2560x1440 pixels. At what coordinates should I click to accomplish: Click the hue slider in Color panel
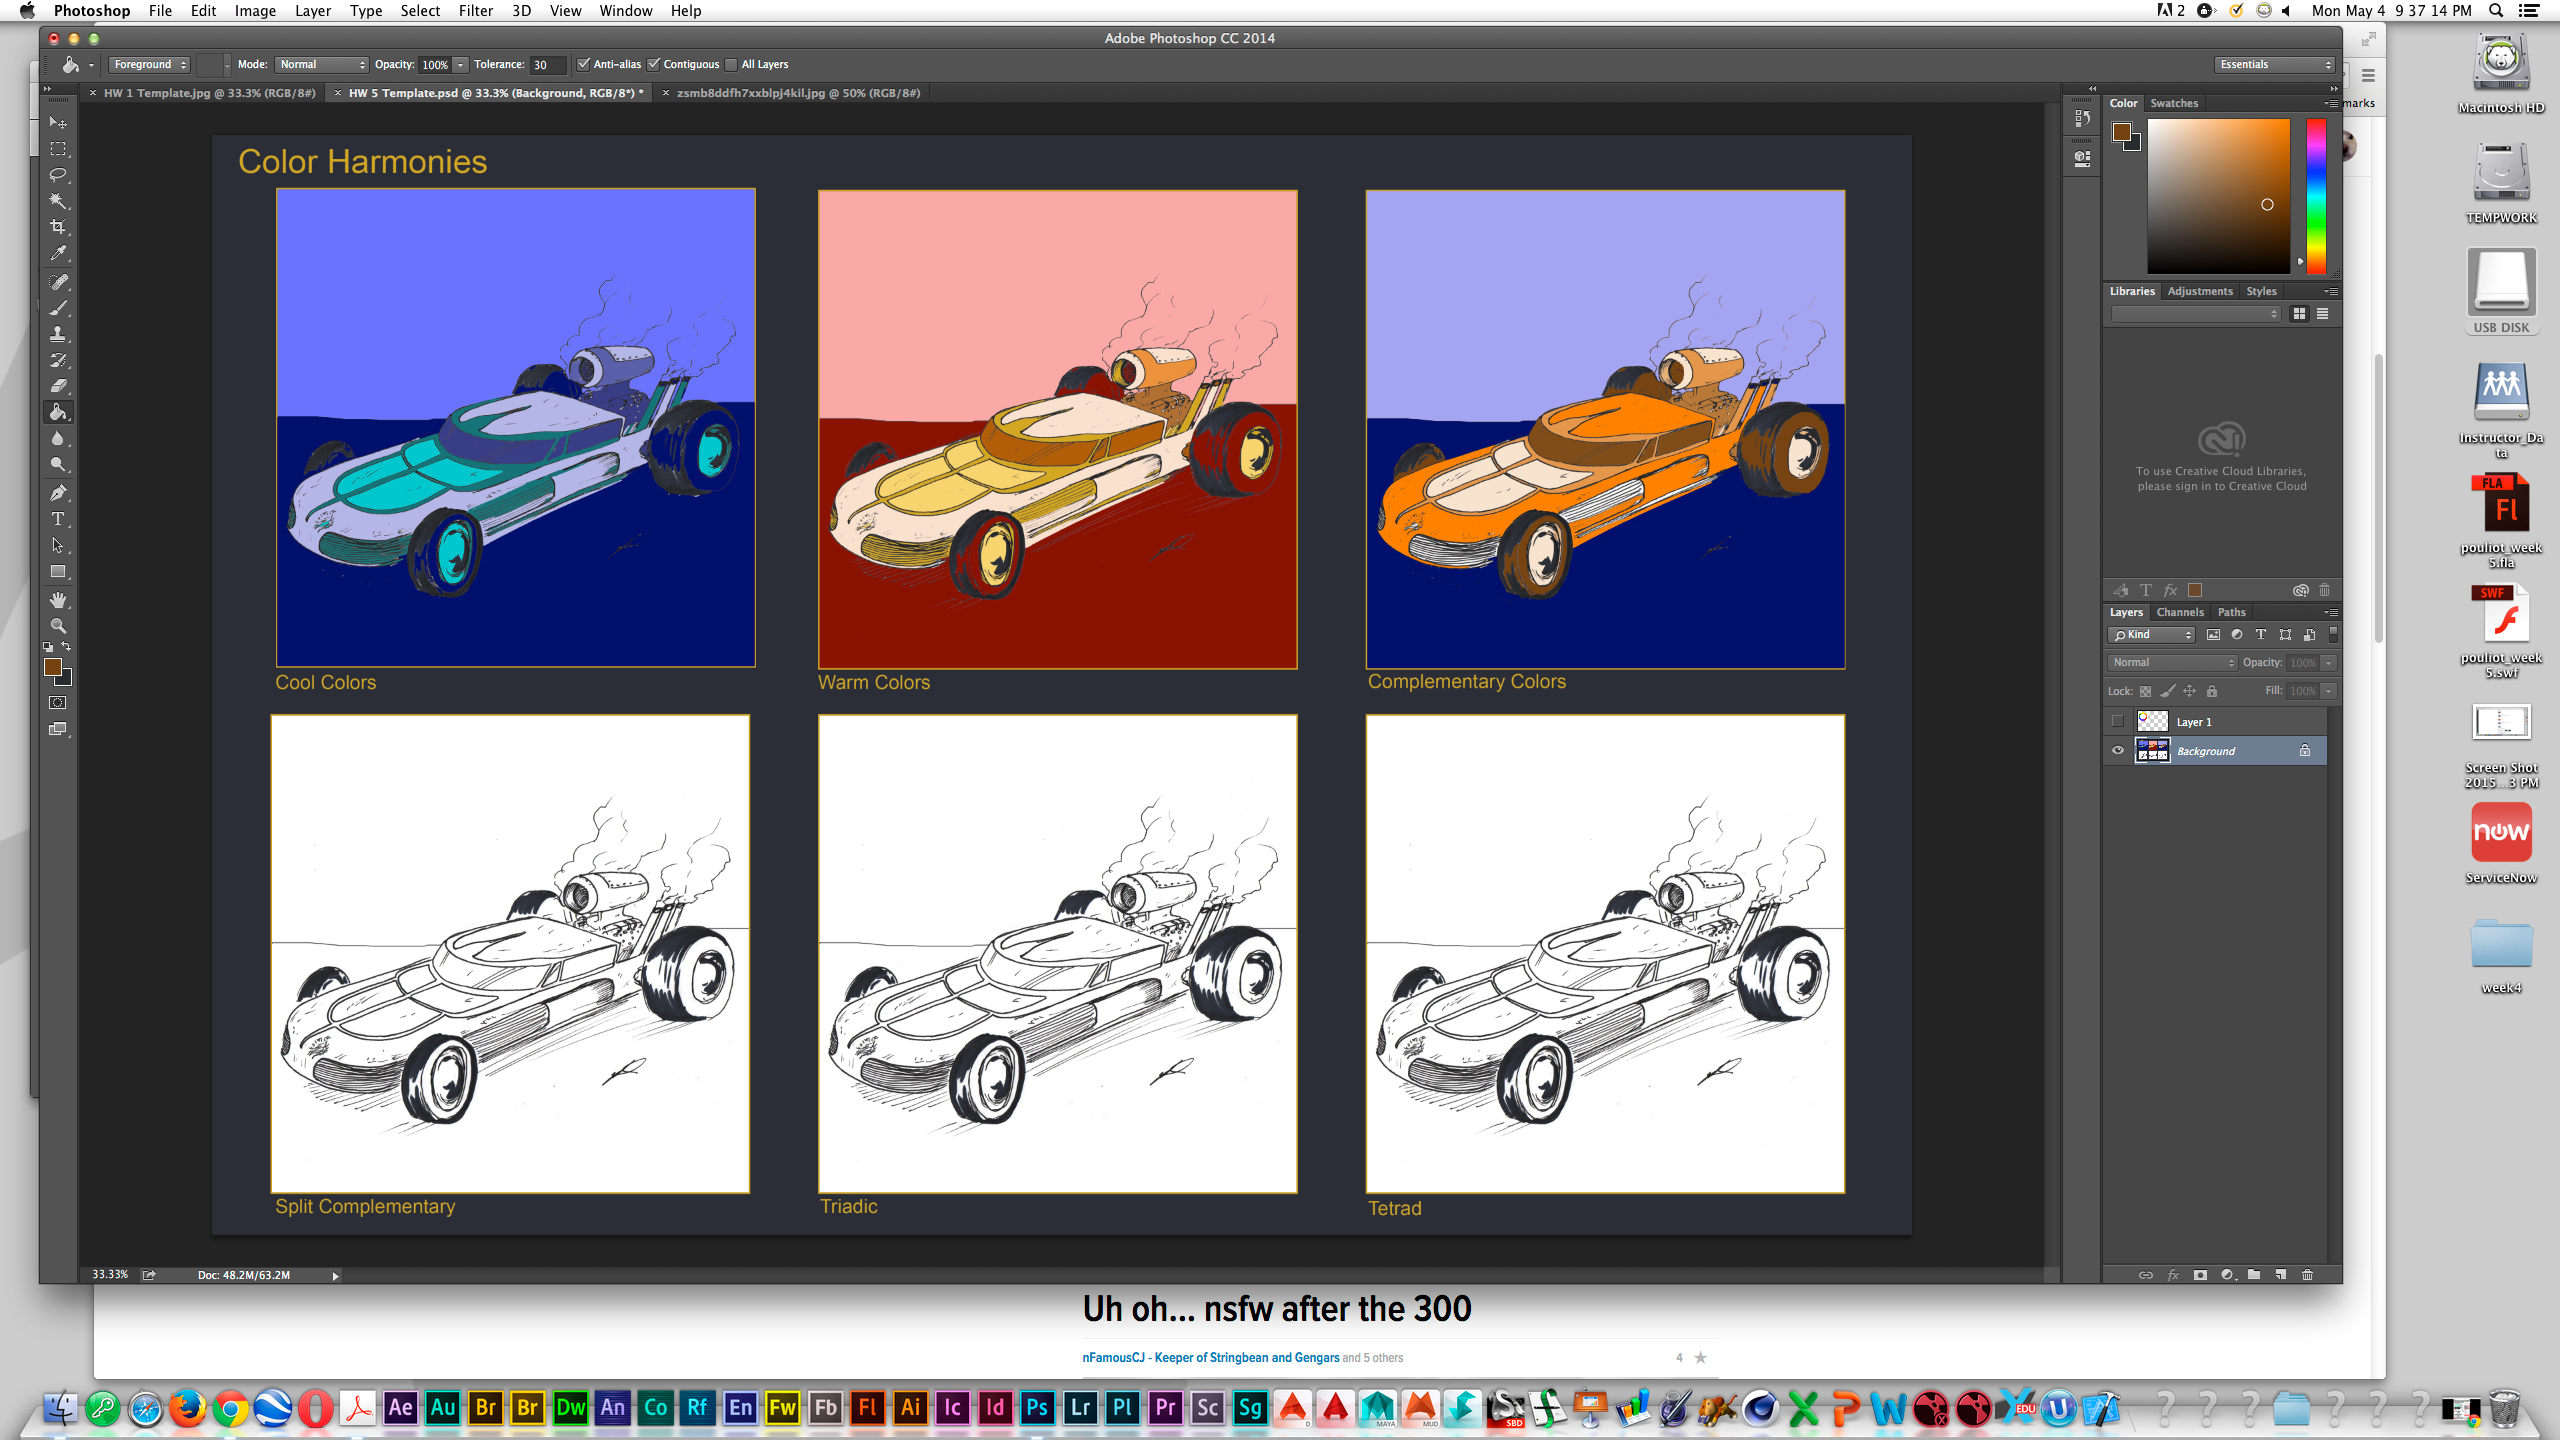tap(2316, 195)
